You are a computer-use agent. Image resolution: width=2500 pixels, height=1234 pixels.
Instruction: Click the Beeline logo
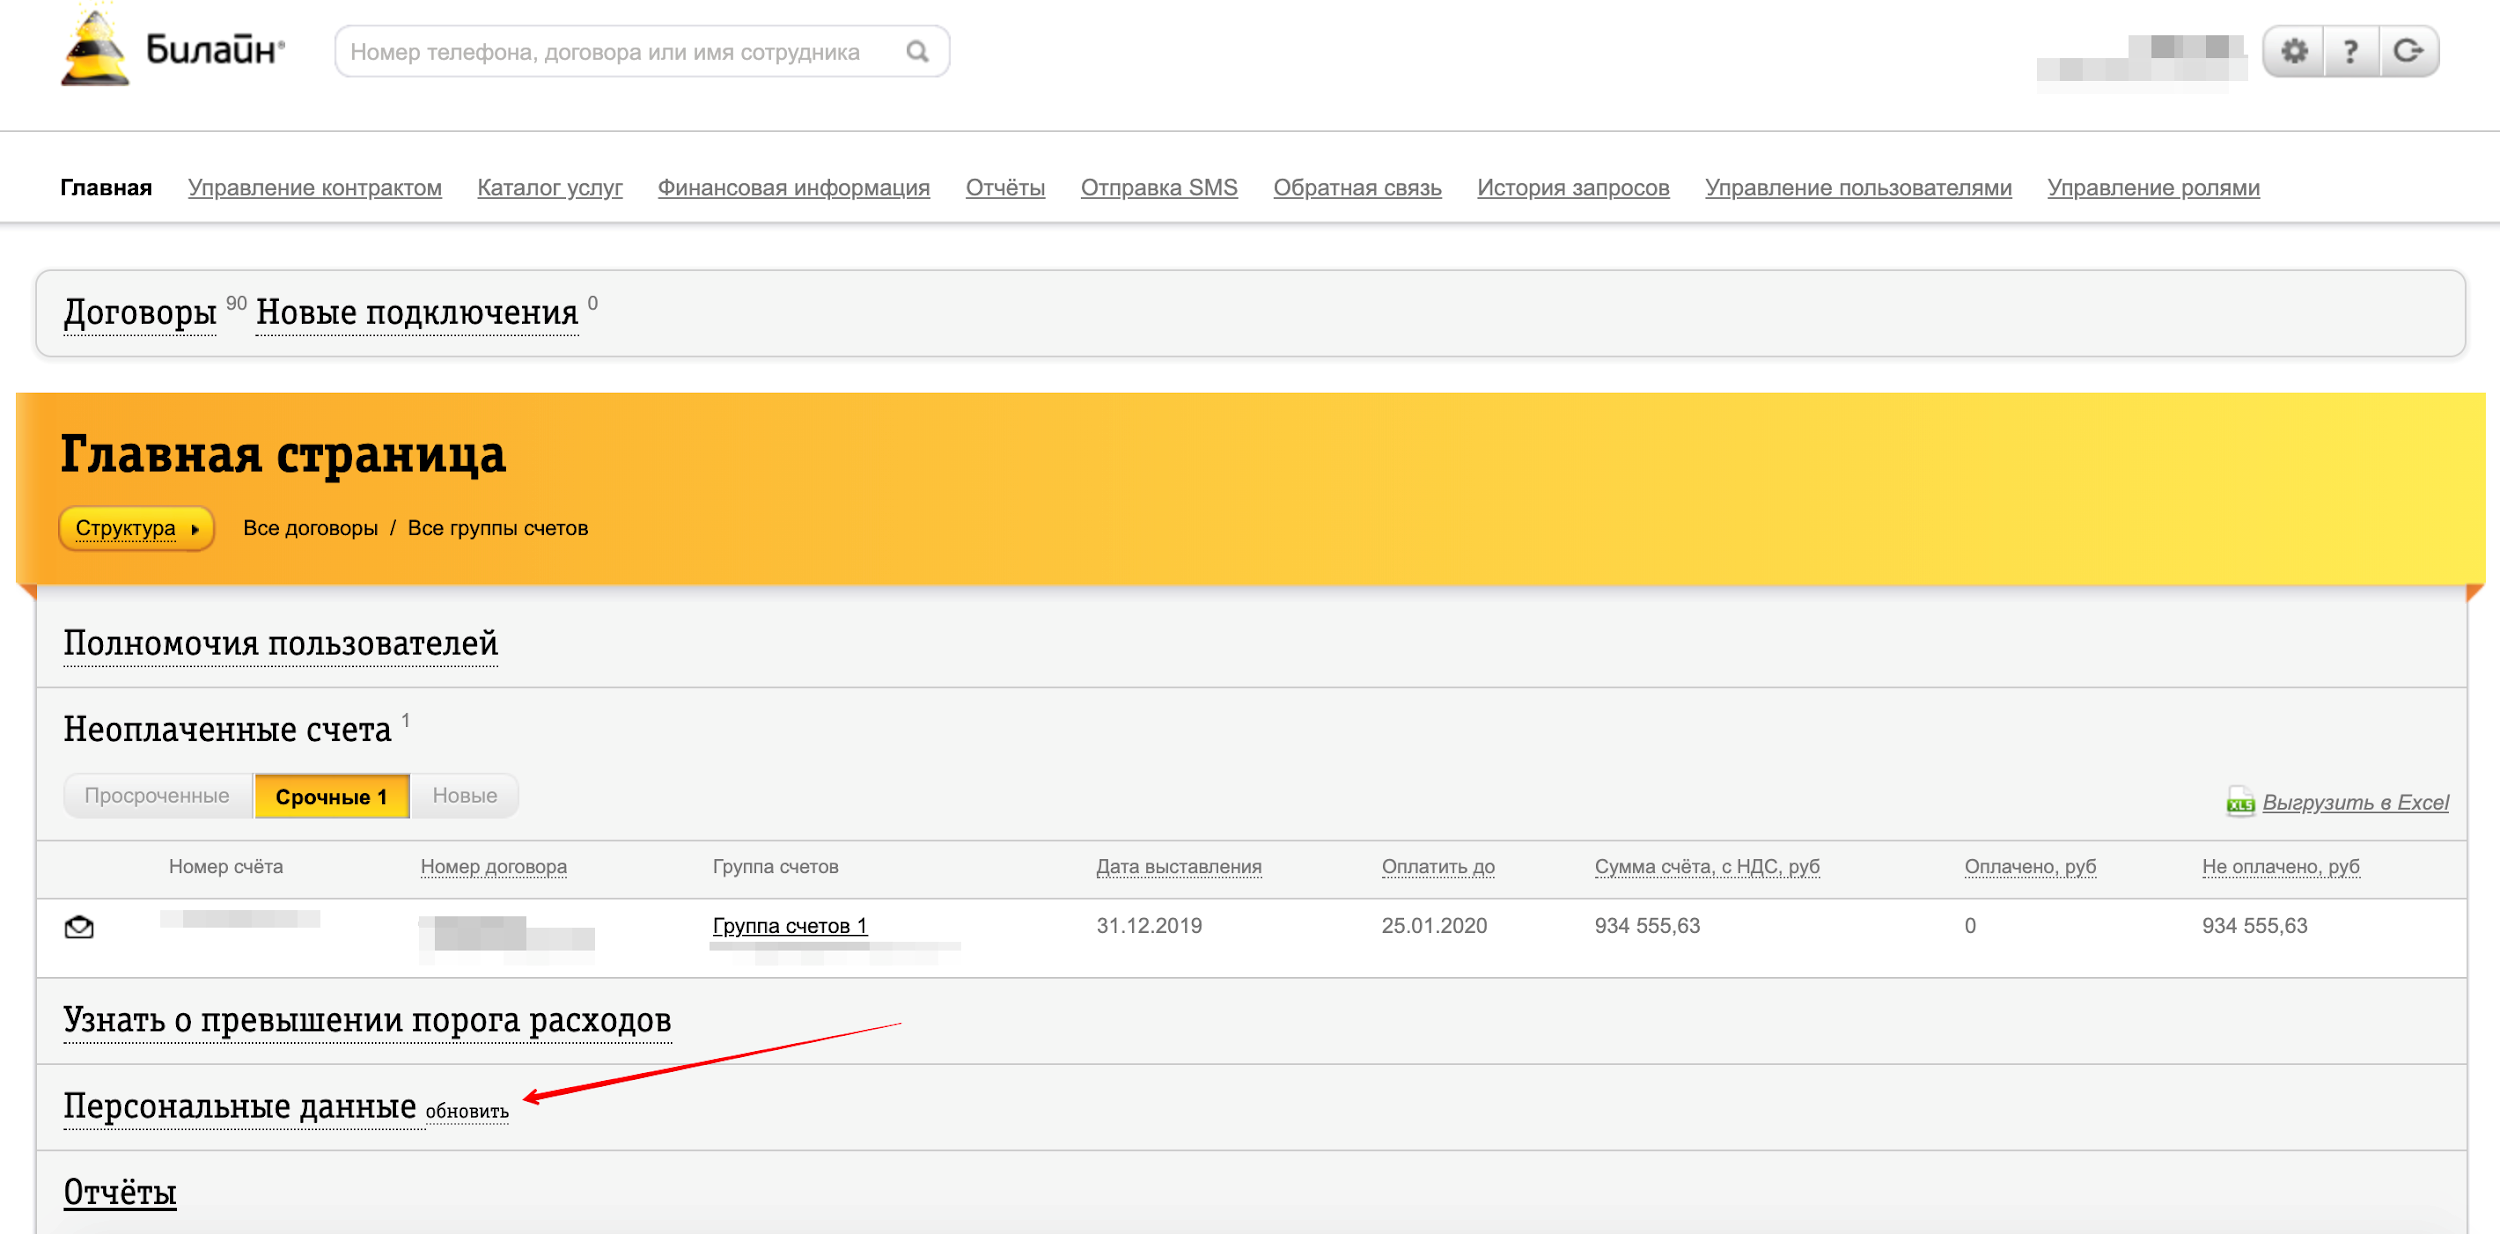172,48
